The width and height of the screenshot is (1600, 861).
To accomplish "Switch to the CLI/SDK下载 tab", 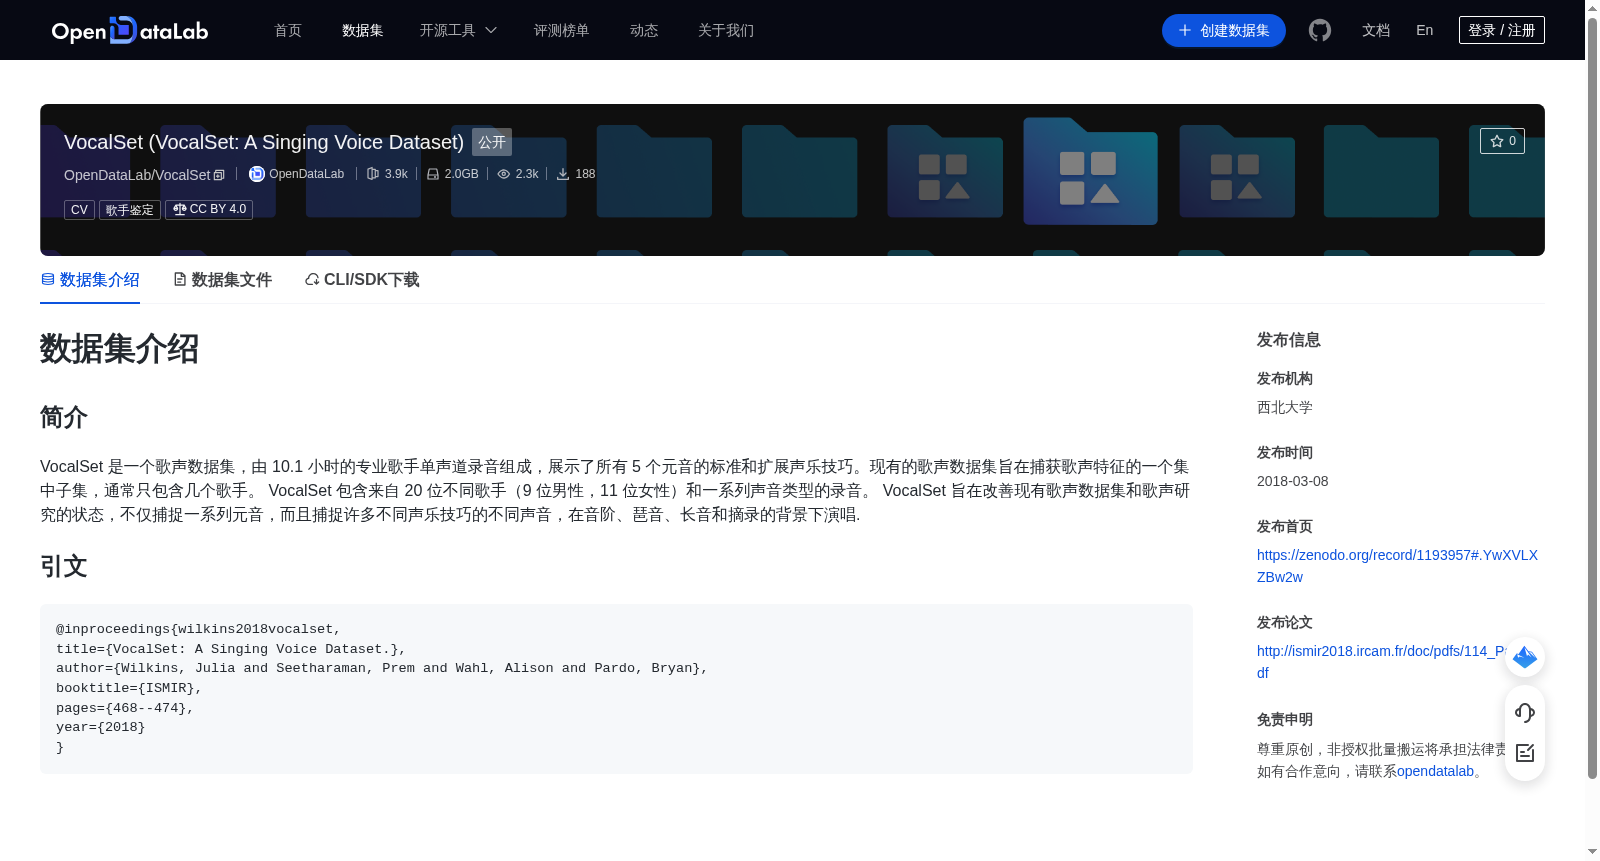I will [362, 280].
